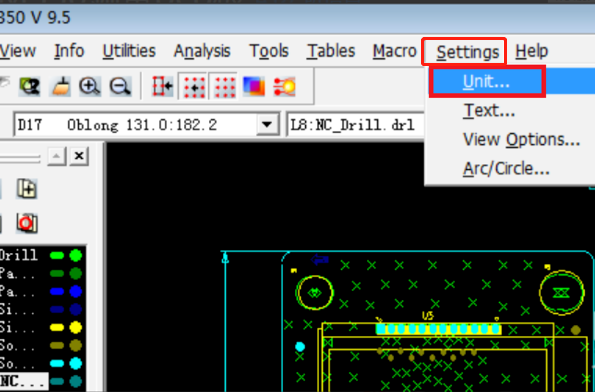
Task: Toggle the transparent color overlay icon
Action: coord(254,86)
